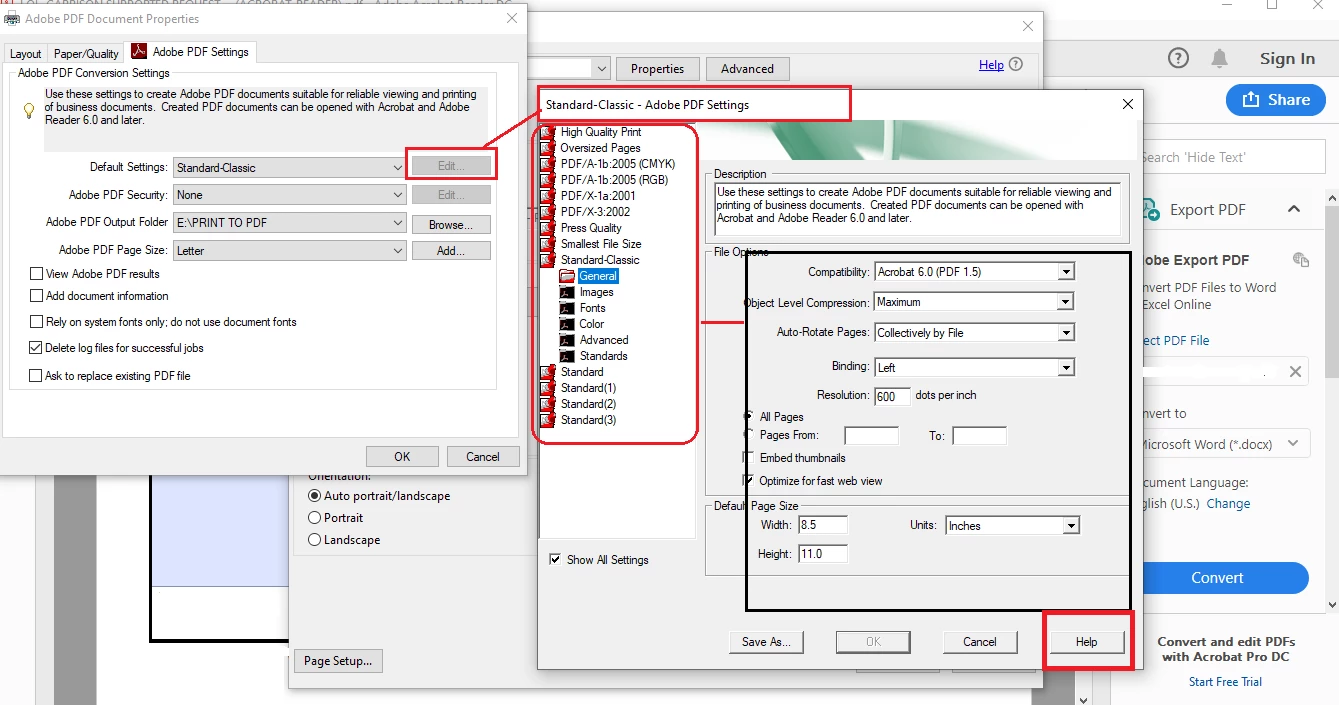Select the Adobe PDF Settings tab
Image resolution: width=1339 pixels, height=705 pixels.
191,52
